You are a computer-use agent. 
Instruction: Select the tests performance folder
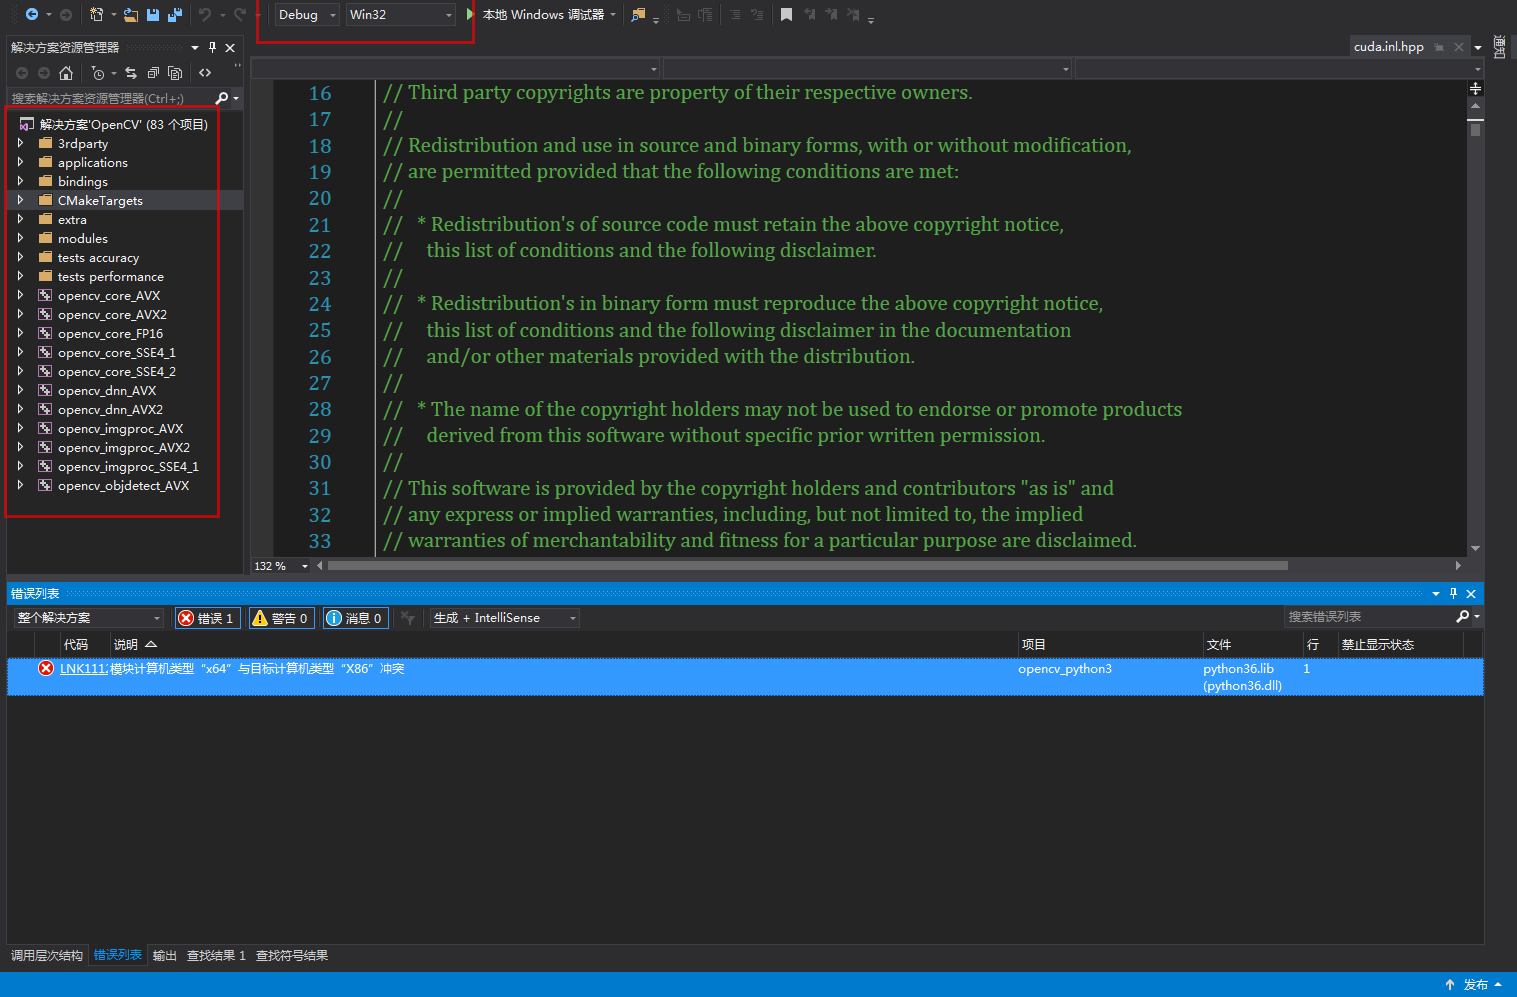(x=111, y=276)
